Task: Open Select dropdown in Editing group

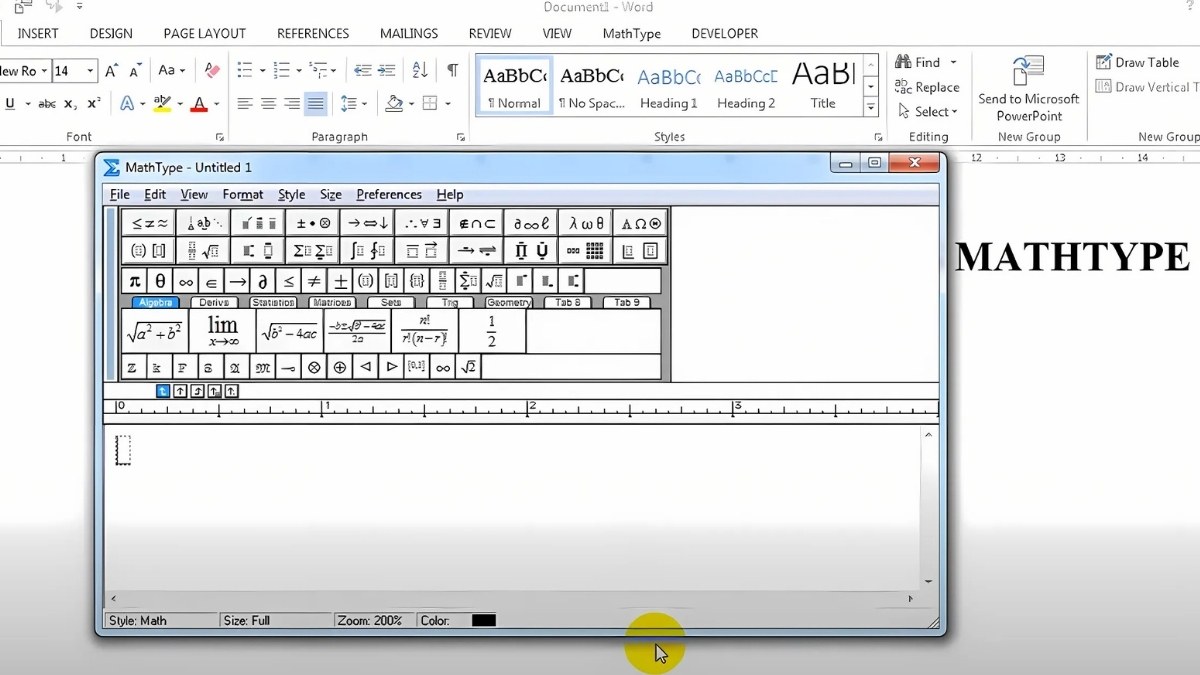Action: point(928,112)
